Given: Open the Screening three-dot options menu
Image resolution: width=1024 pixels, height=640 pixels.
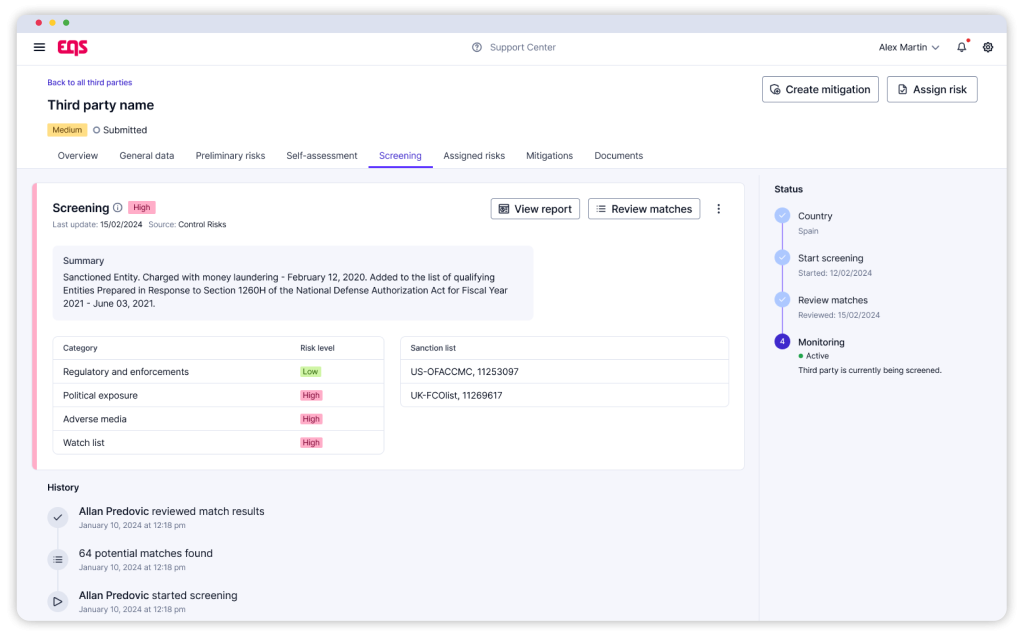Looking at the screenshot, I should pyautogui.click(x=718, y=209).
